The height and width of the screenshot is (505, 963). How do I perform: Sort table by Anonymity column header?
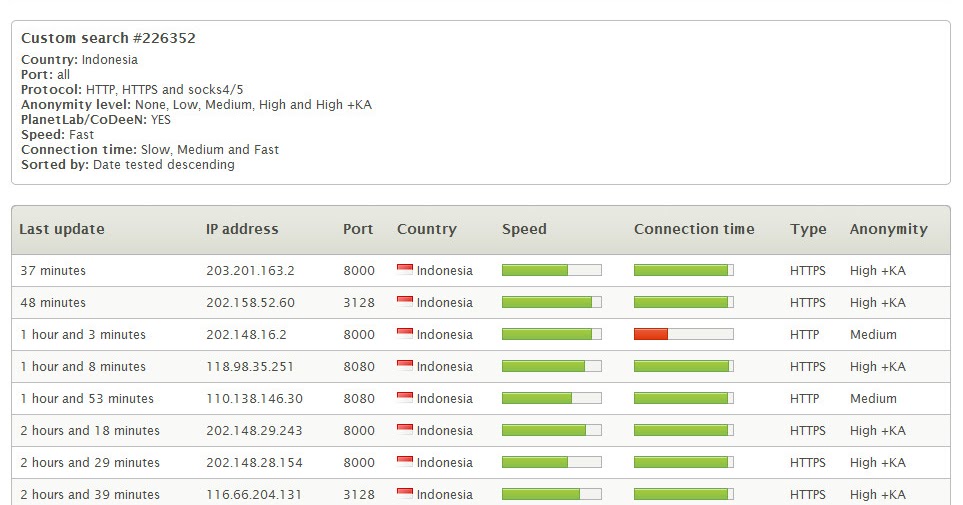point(889,229)
